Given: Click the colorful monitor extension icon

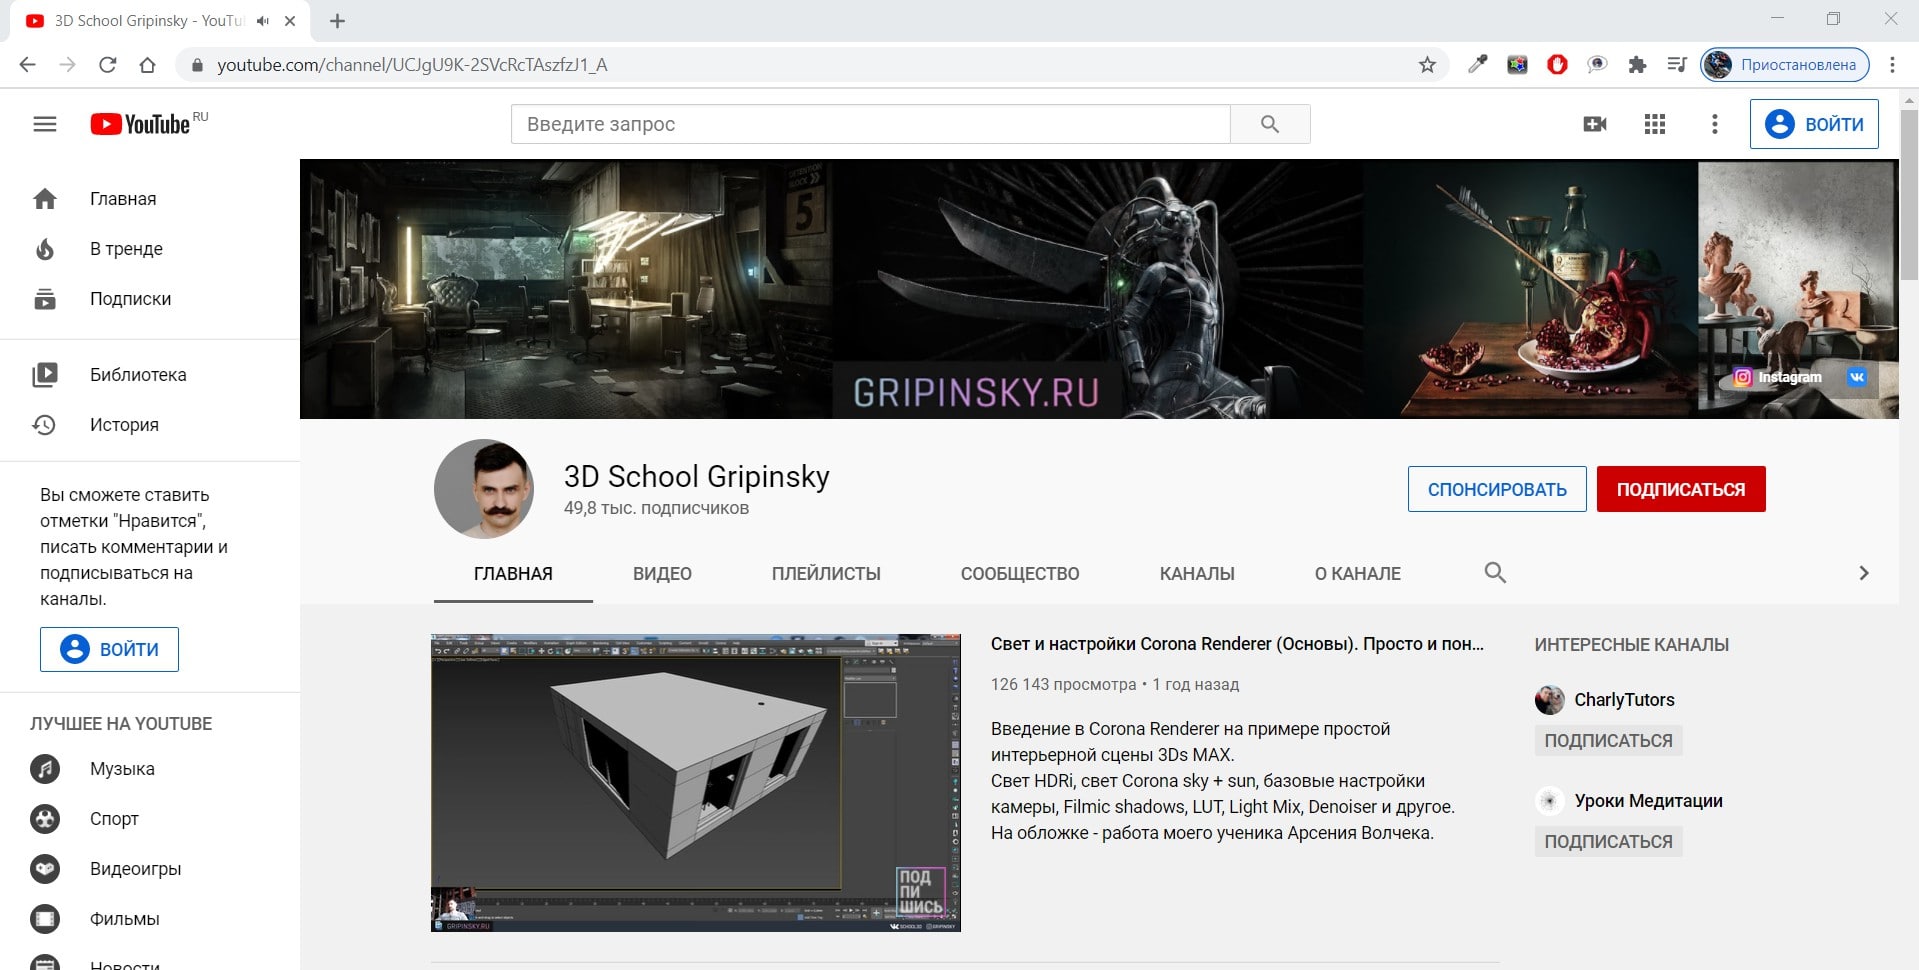Looking at the screenshot, I should coord(1517,65).
